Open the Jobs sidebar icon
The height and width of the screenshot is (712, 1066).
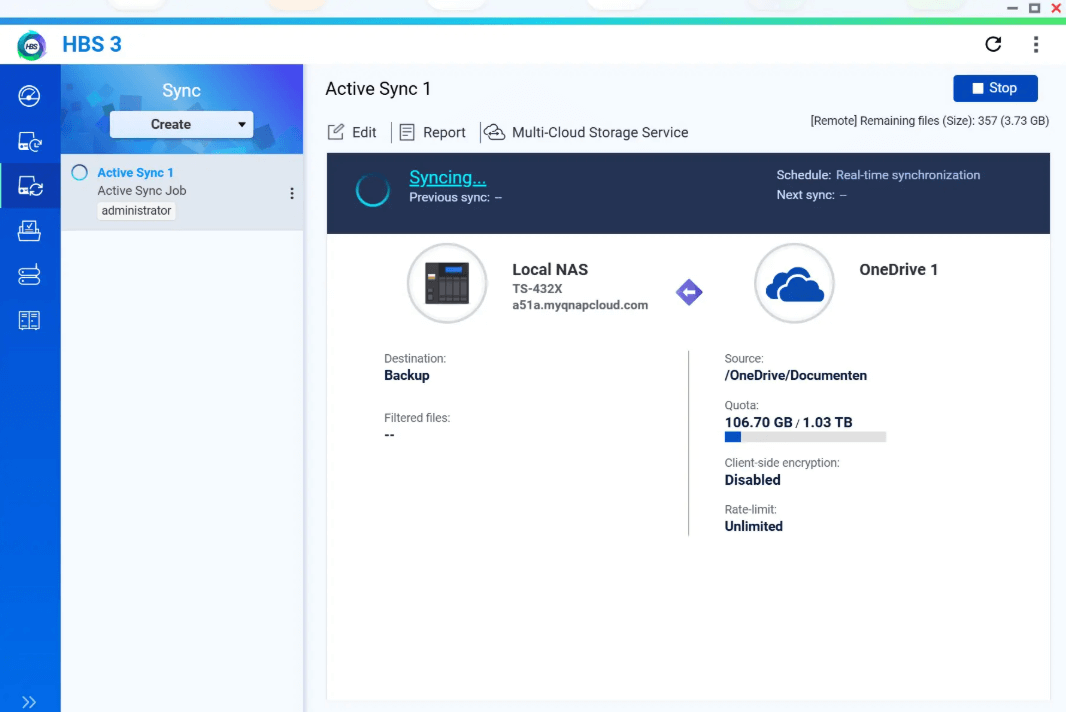pos(30,231)
